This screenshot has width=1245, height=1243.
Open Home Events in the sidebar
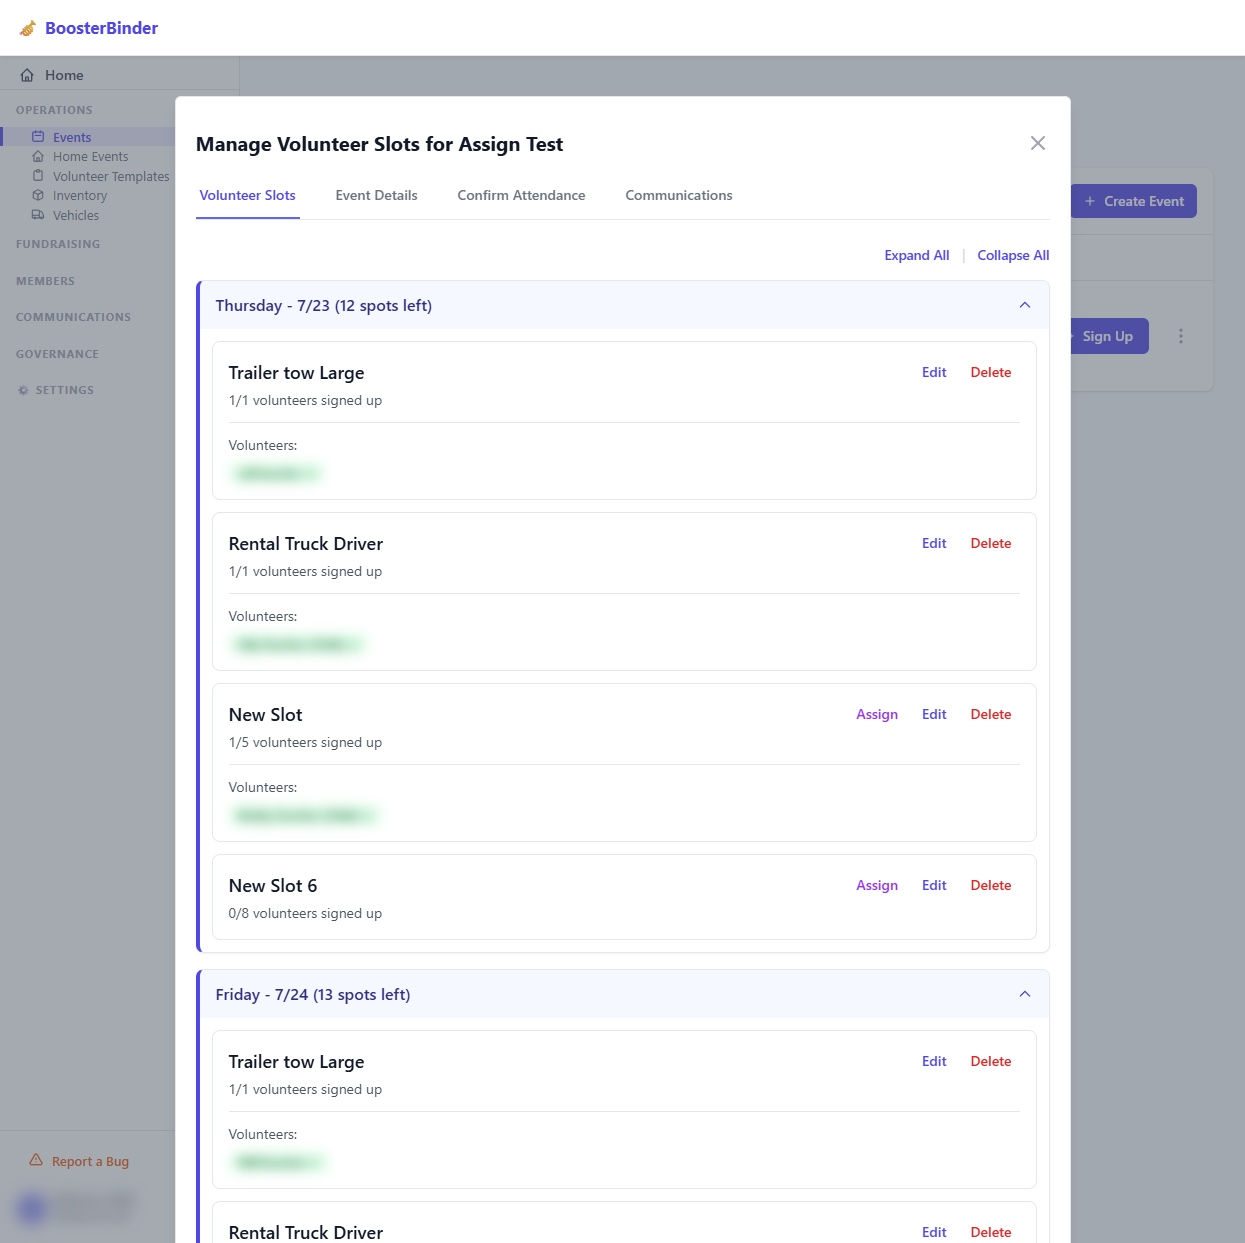pos(90,156)
